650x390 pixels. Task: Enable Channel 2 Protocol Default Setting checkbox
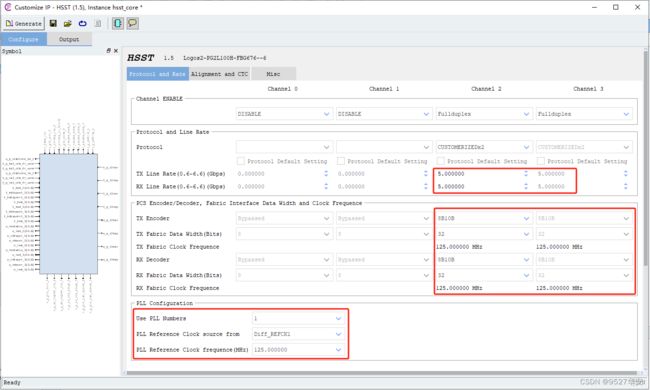pos(441,161)
